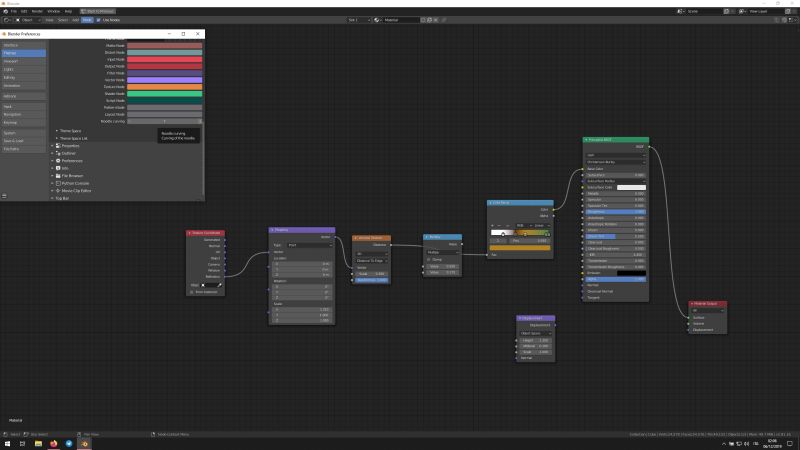Collapse the Texture Coordinate node header arrow
Viewport: 800px width, 450px height.
(189, 233)
